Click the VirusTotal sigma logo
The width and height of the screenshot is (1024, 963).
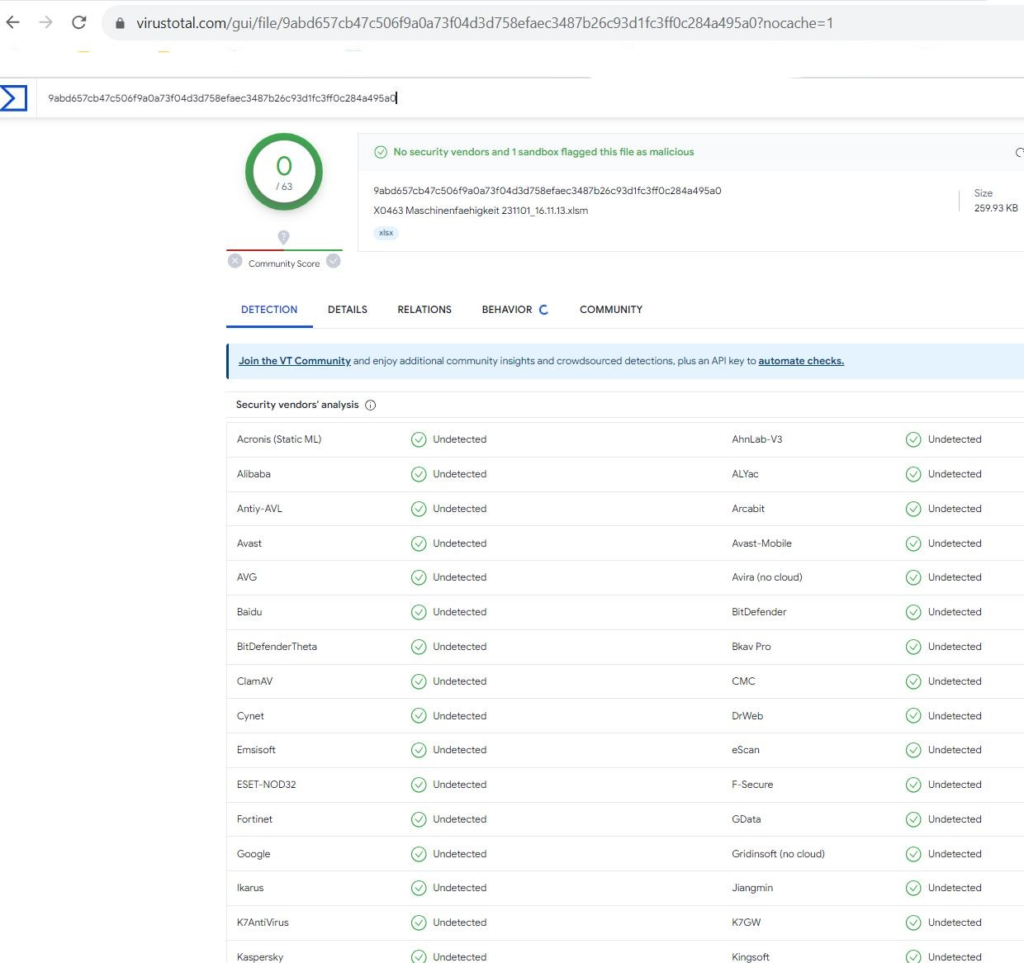click(13, 98)
